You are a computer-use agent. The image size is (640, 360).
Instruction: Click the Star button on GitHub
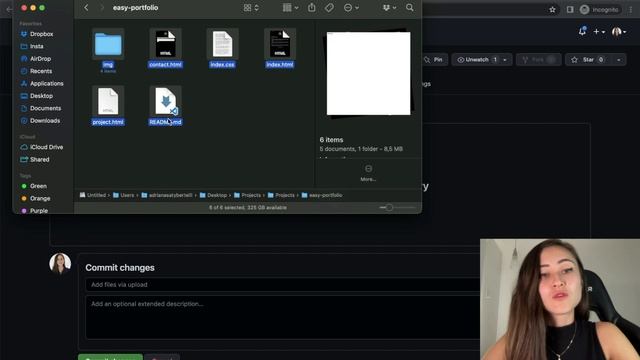pyautogui.click(x=588, y=60)
